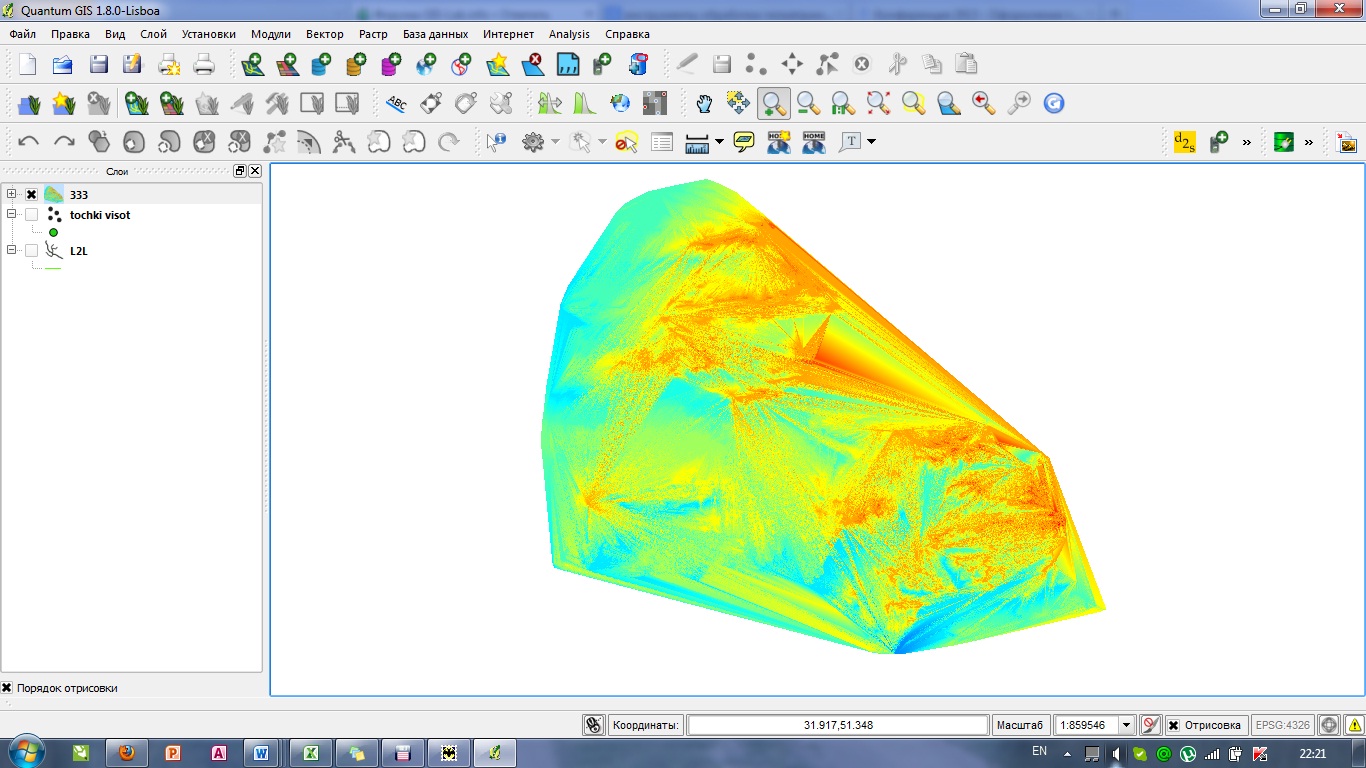Click the coordinates input field

click(x=837, y=725)
